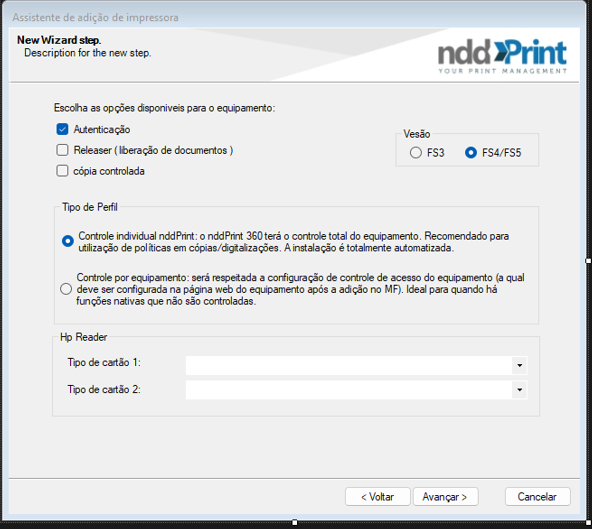Uncheck the Autenticação checkbox
Image resolution: width=592 pixels, height=529 pixels.
coord(62,129)
